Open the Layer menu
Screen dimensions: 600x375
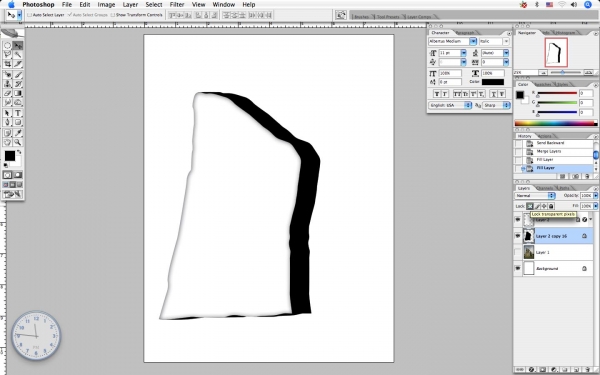coord(130,5)
